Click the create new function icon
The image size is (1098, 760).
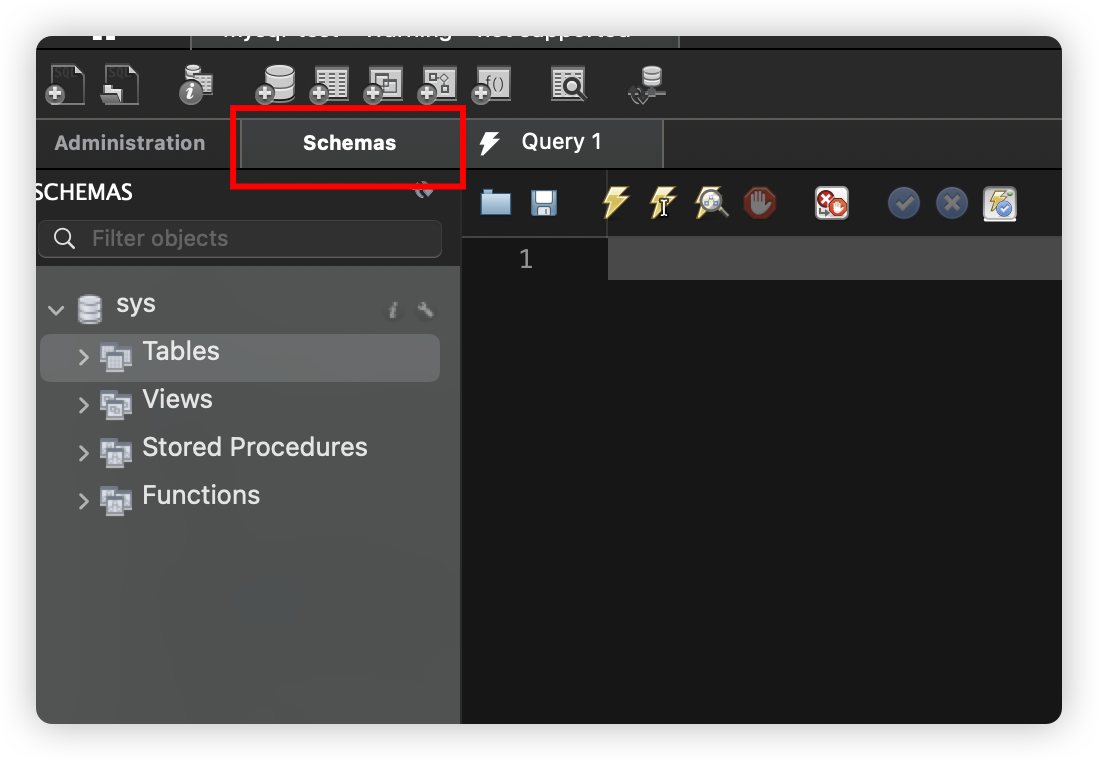pos(491,84)
